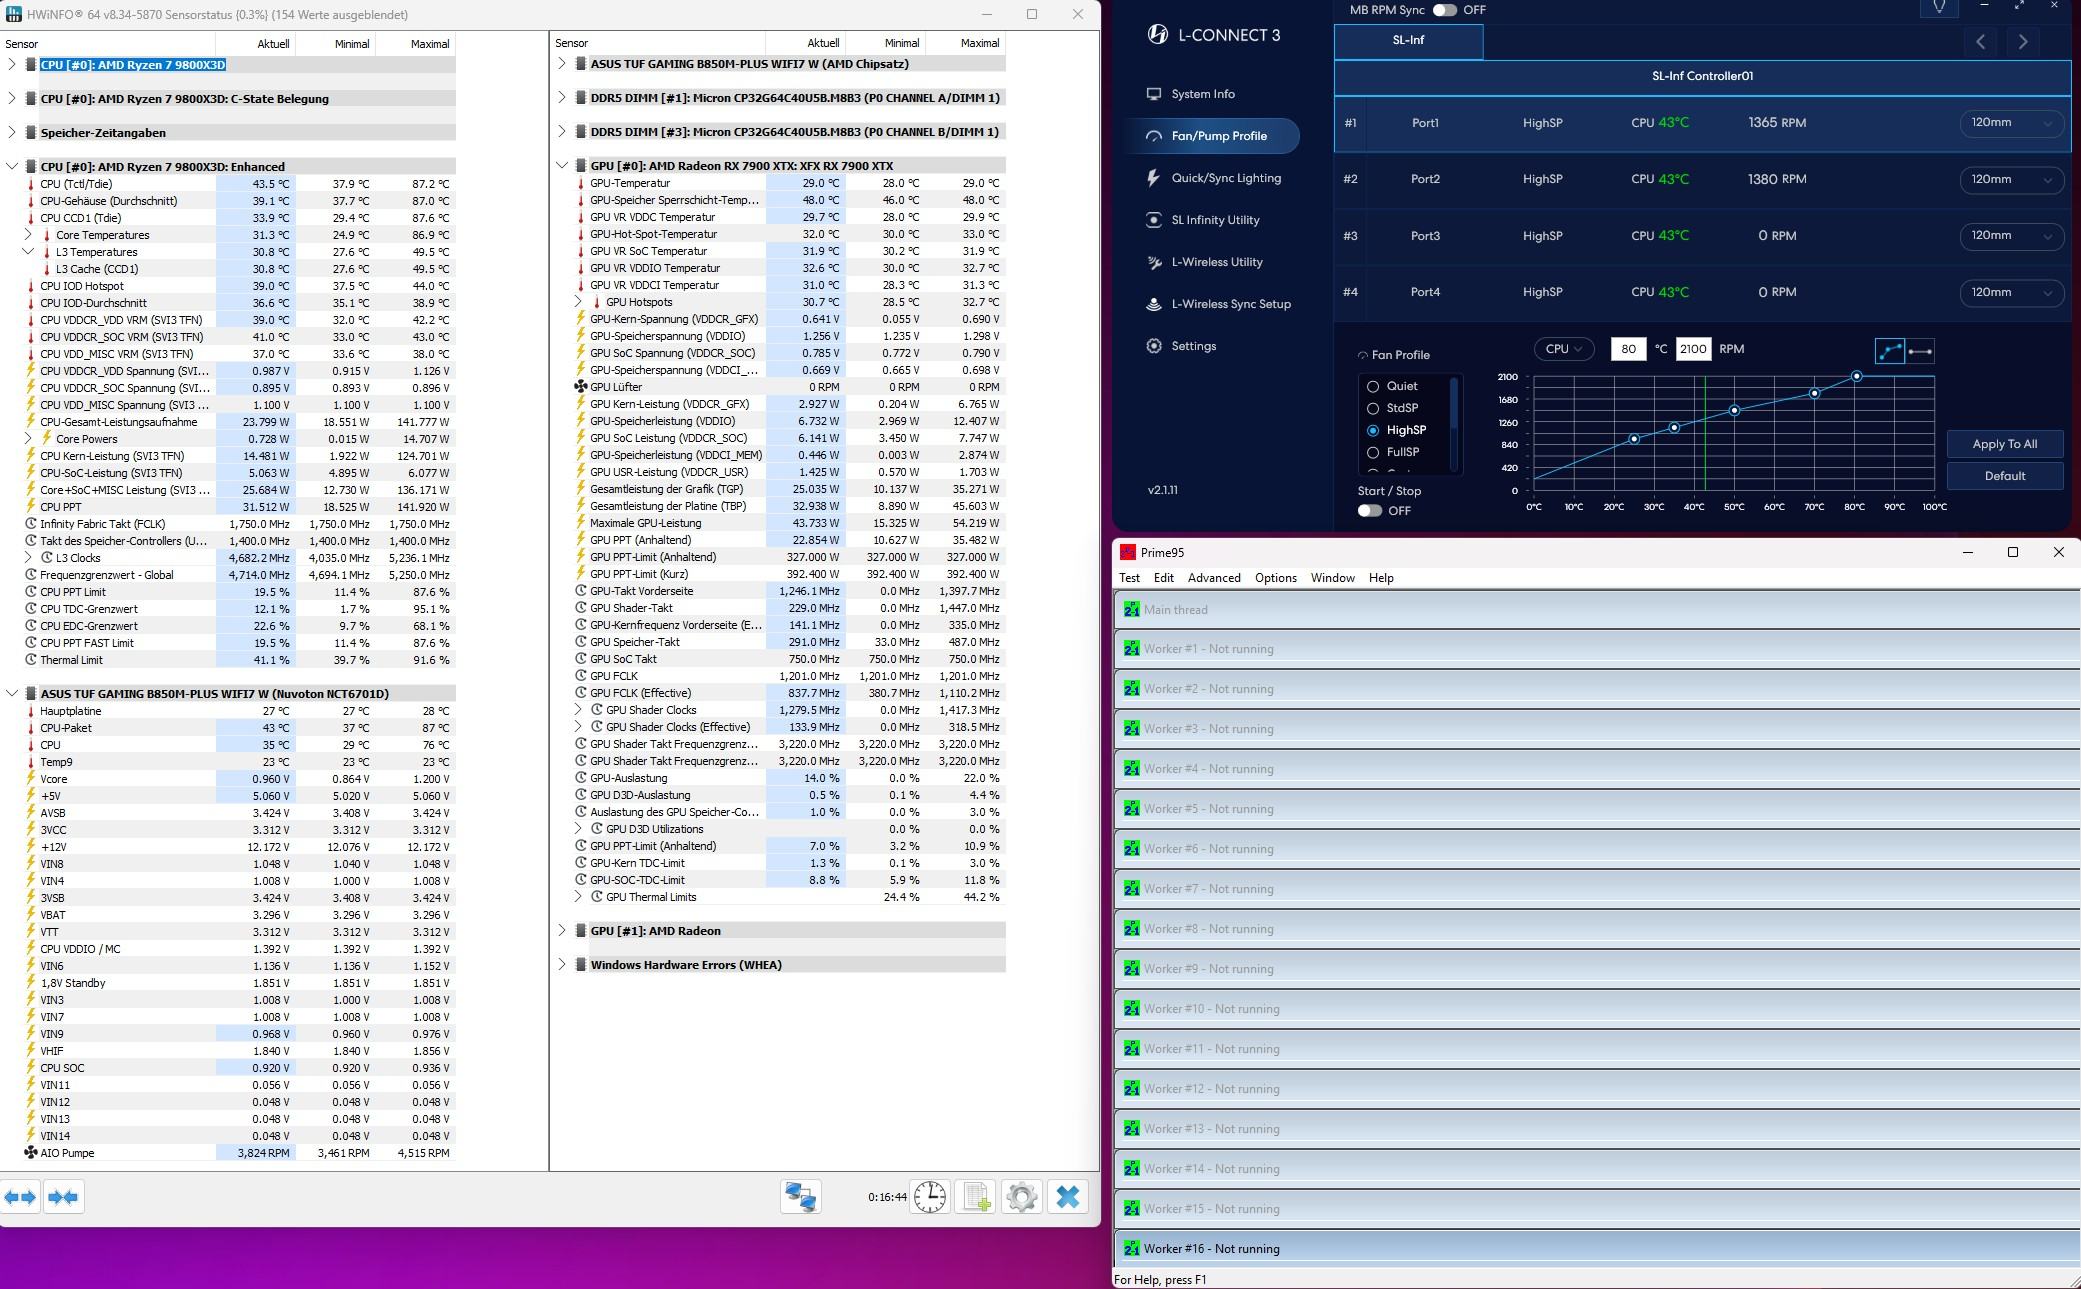Select the fan curve graph mode icon
This screenshot has width=2081, height=1289.
click(1889, 351)
